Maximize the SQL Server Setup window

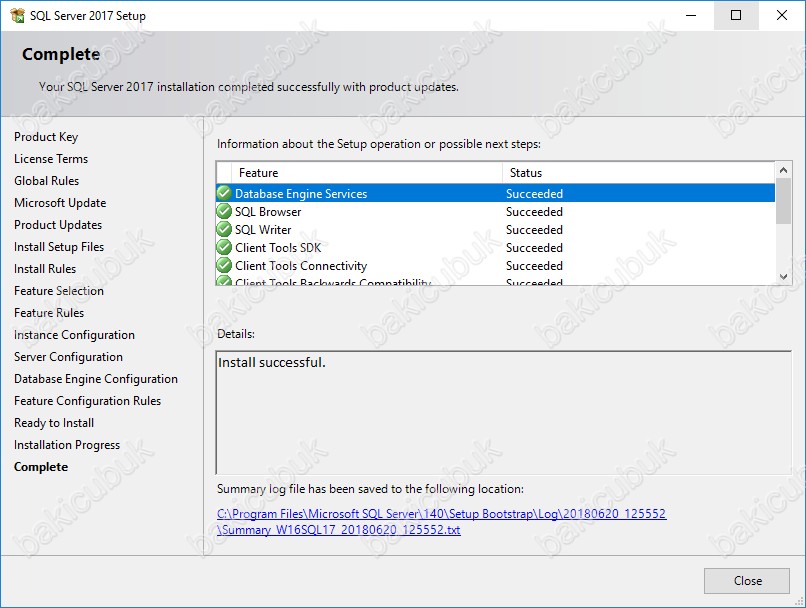click(x=736, y=15)
